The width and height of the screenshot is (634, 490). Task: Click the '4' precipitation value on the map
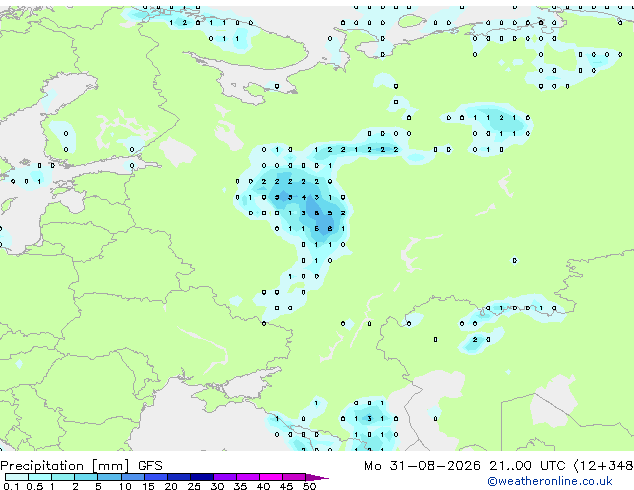point(304,197)
